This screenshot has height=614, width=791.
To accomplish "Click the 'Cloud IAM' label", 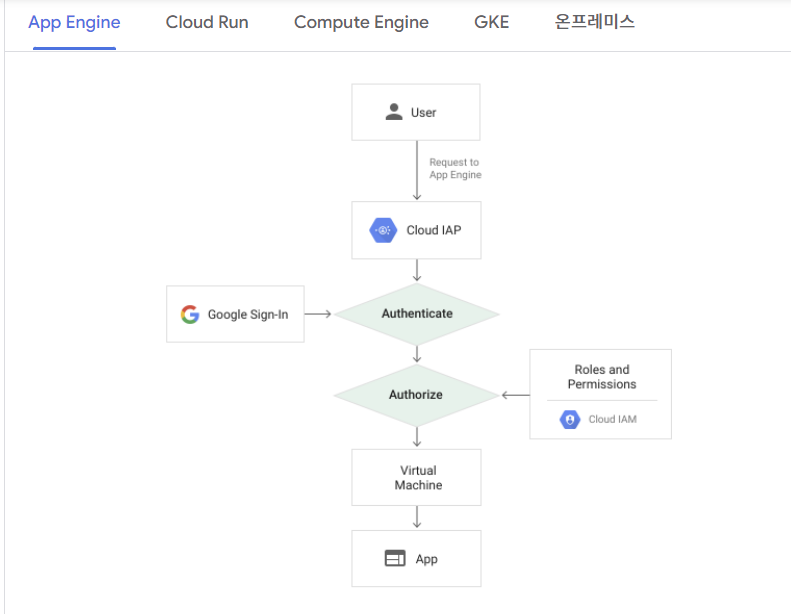I will click(612, 419).
